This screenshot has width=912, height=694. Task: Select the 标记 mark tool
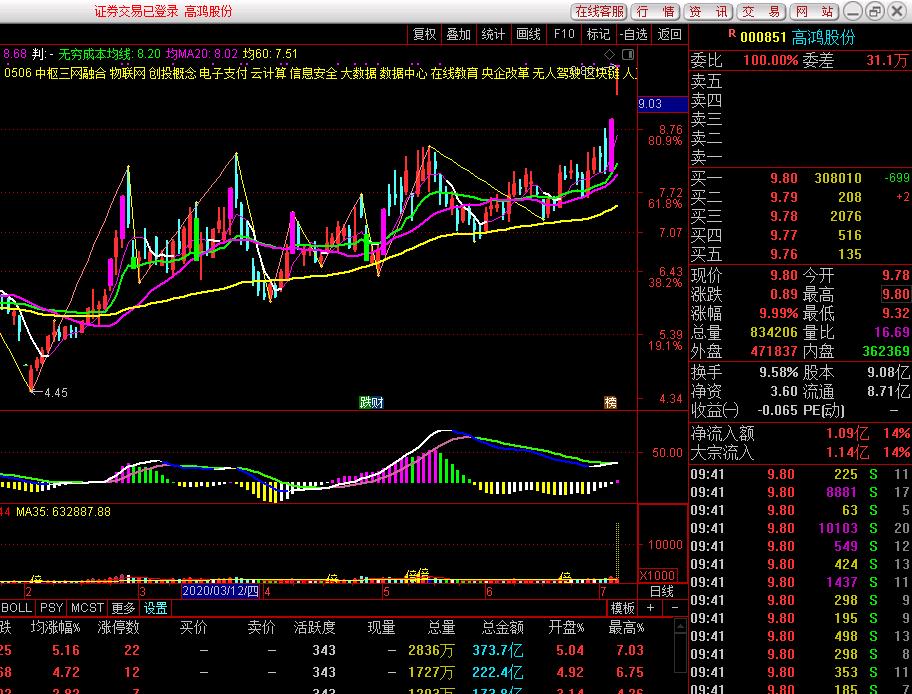pos(598,34)
